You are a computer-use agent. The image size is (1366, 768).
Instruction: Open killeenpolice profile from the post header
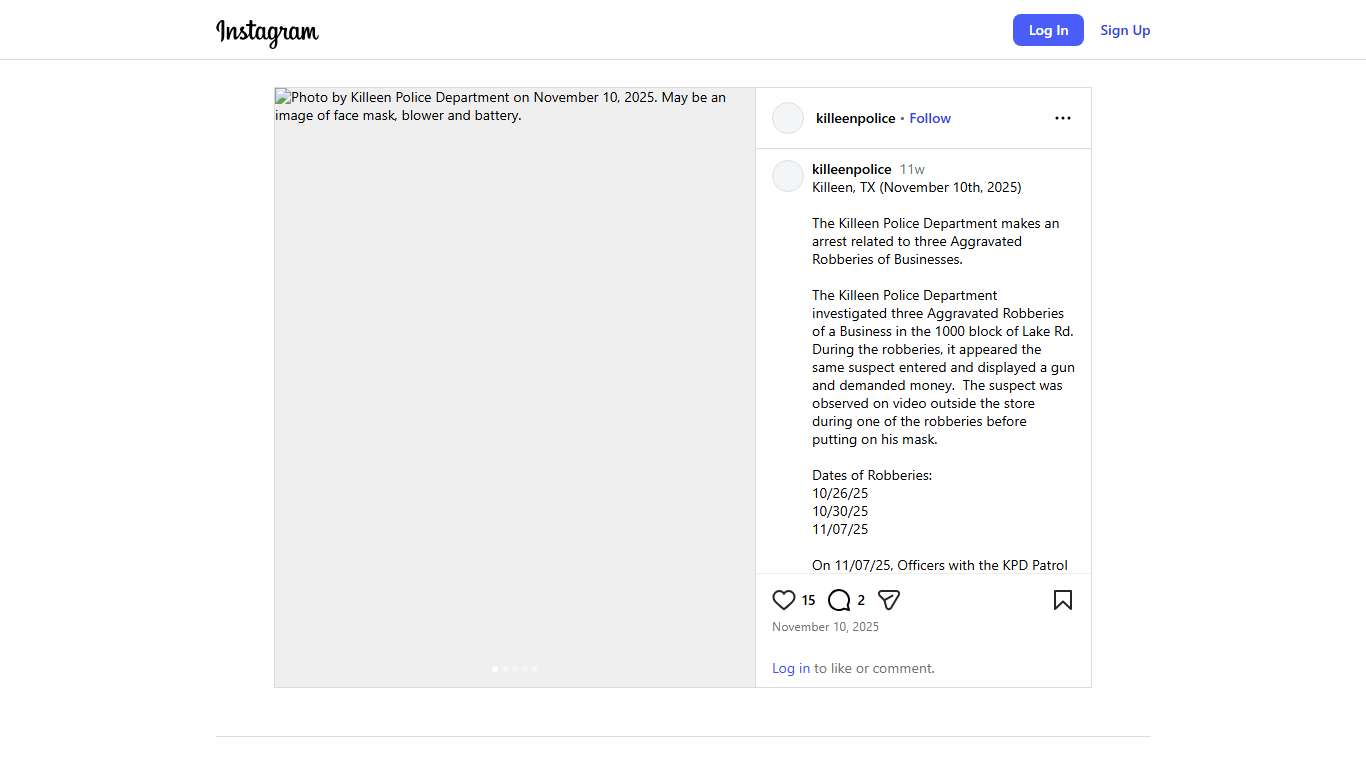tap(855, 118)
